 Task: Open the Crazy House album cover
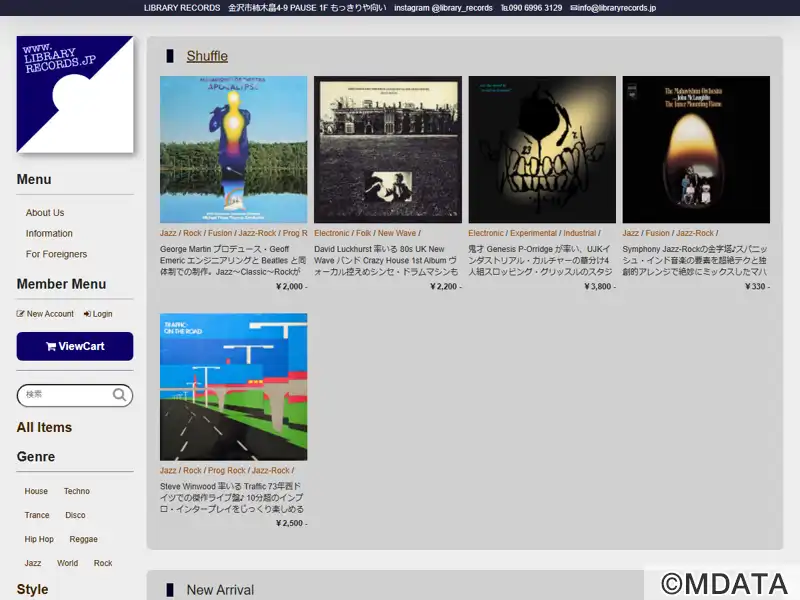pyautogui.click(x=388, y=149)
